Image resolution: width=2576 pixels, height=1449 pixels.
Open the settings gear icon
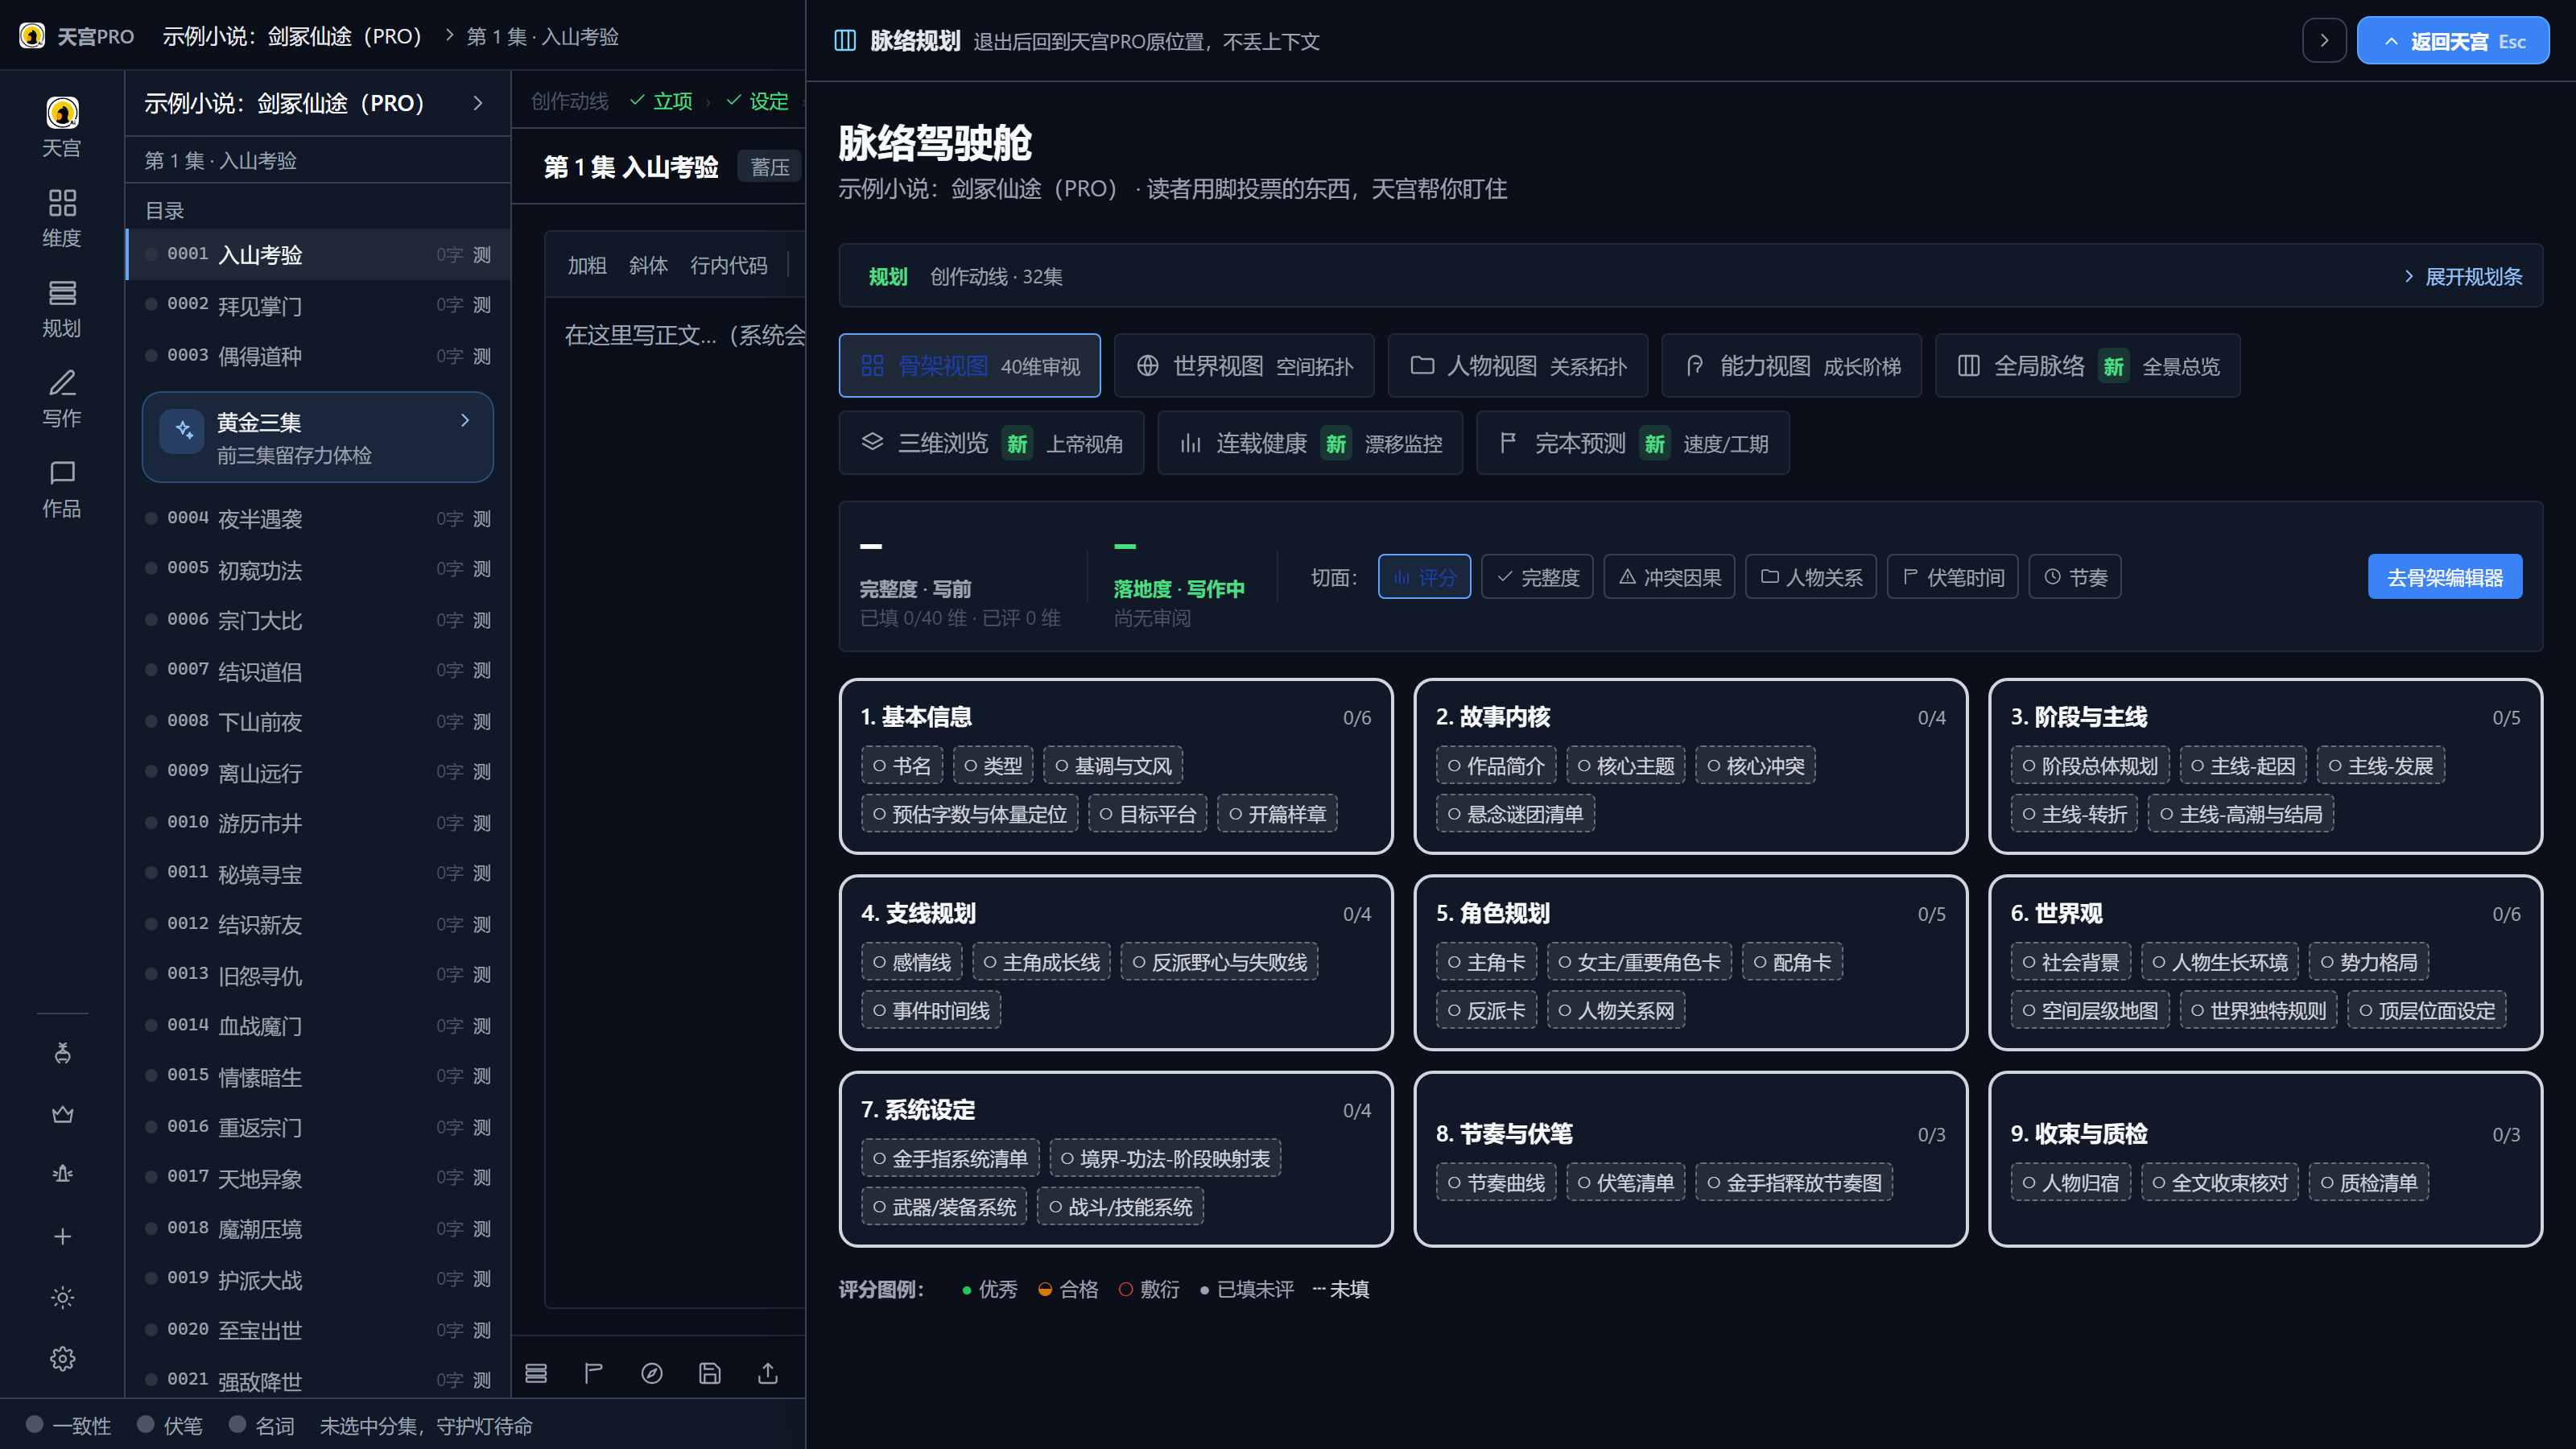(x=62, y=1358)
